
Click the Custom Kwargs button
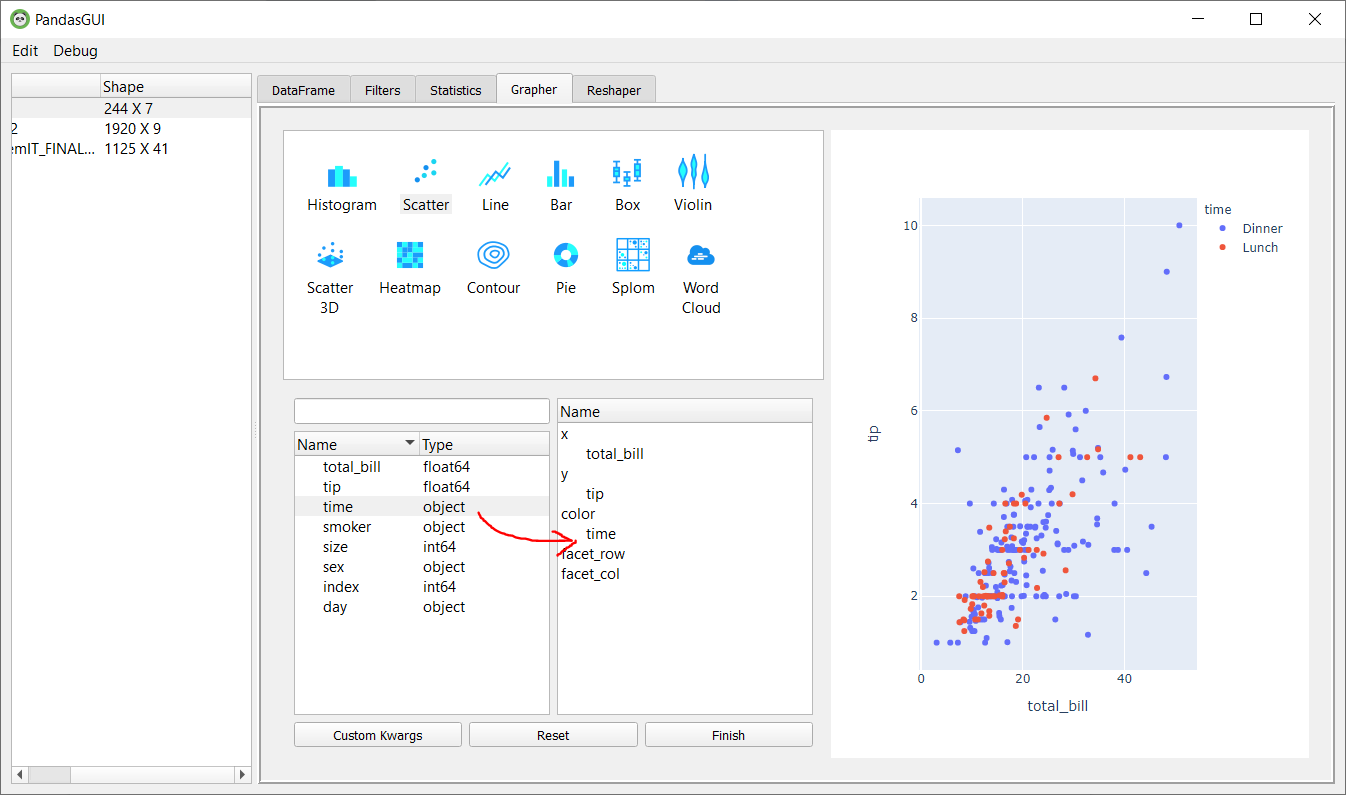click(x=377, y=734)
